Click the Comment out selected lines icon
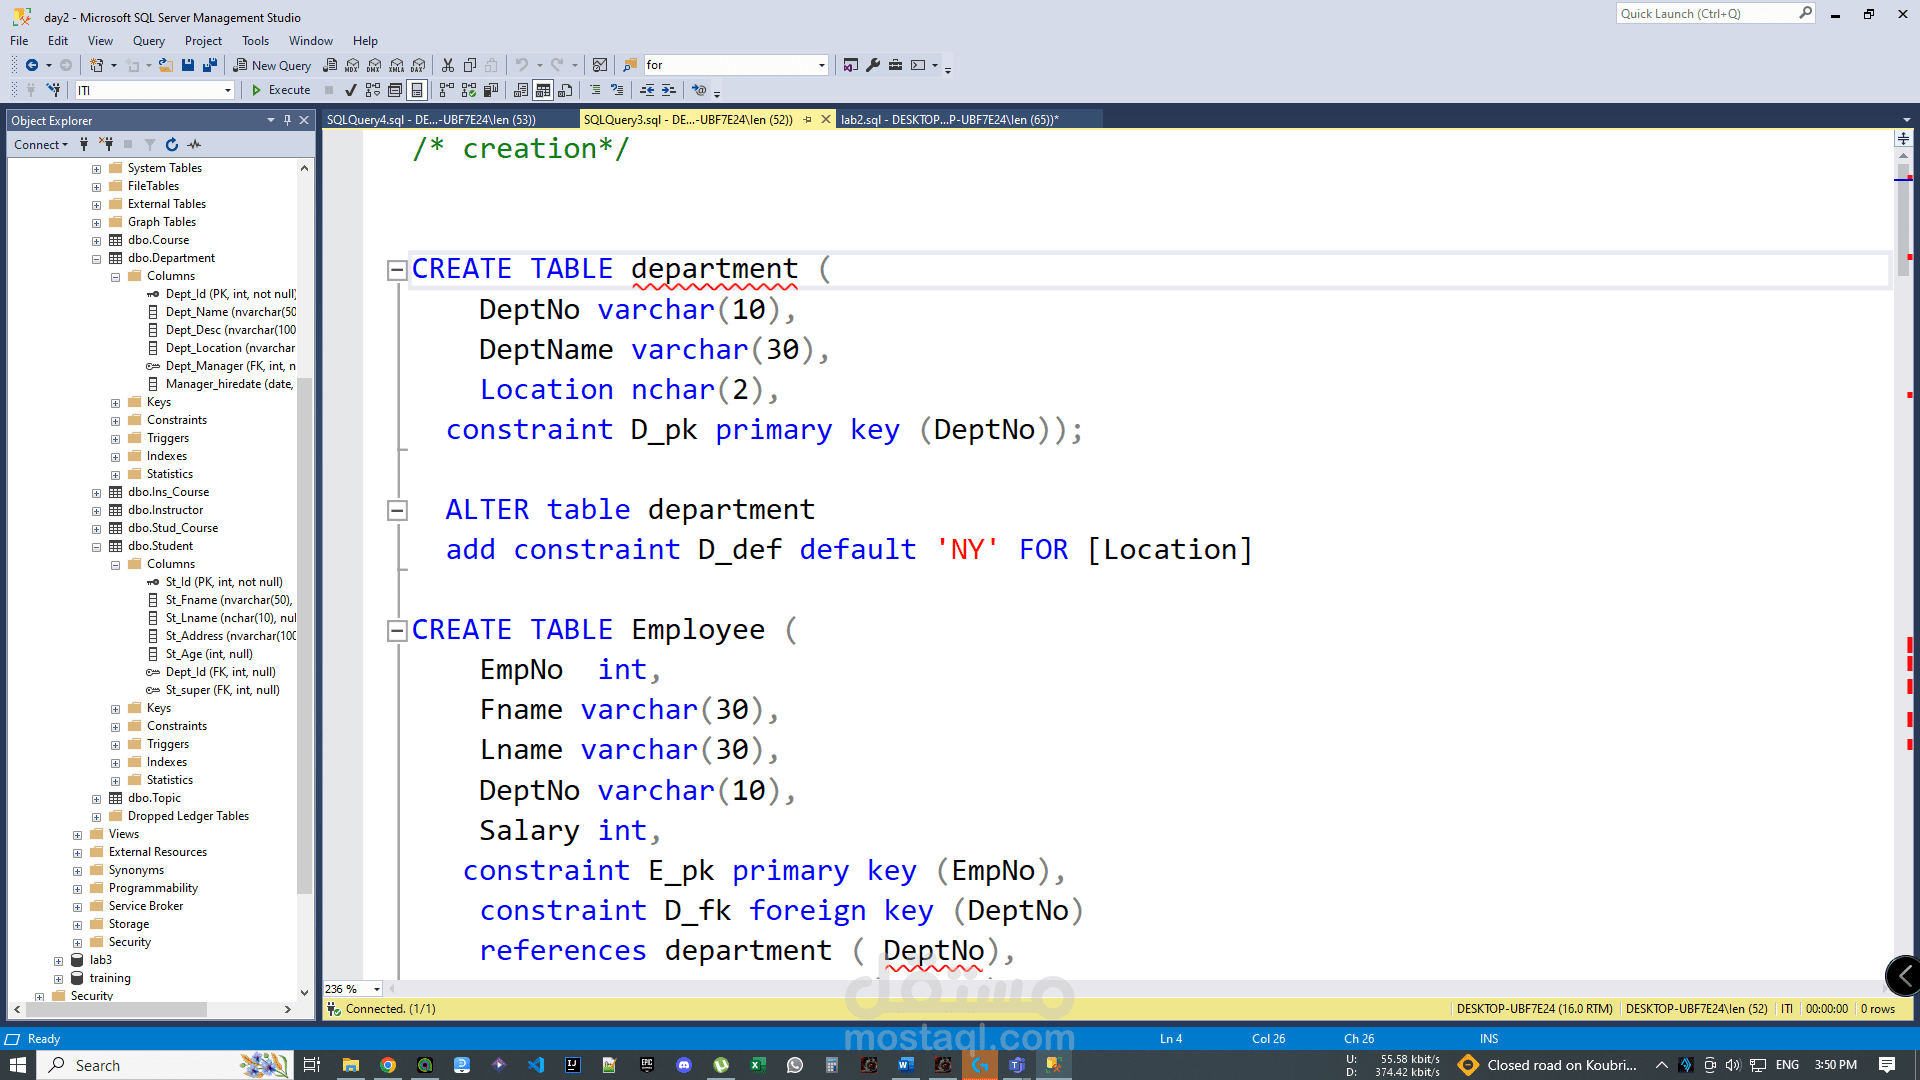The height and width of the screenshot is (1080, 1920). coord(595,90)
